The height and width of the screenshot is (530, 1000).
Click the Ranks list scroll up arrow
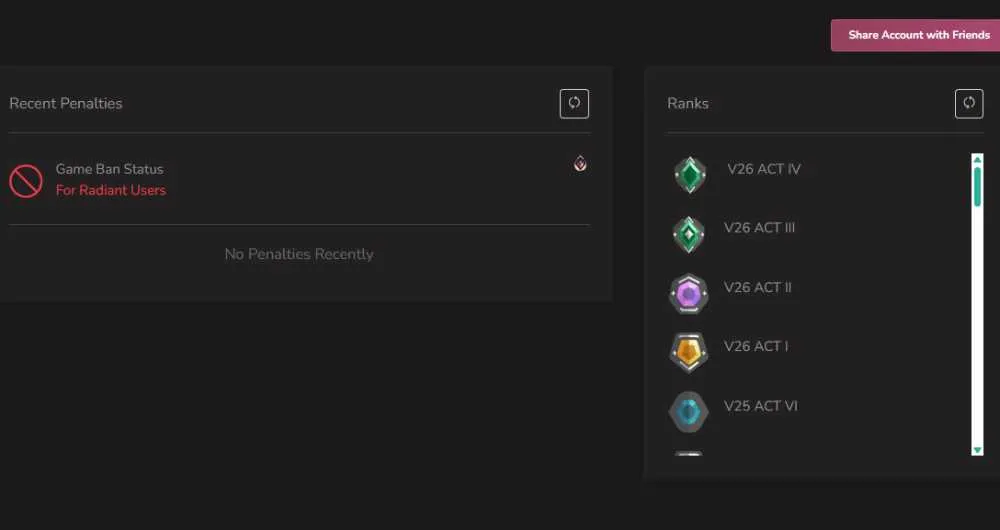pyautogui.click(x=977, y=159)
